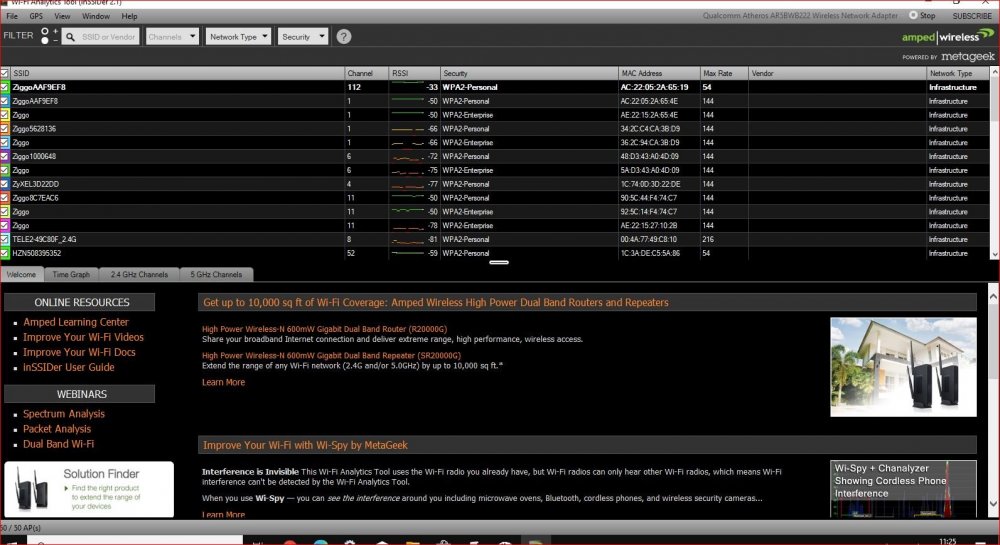Open Improve Your Wi-Fi Docs link
Image resolution: width=1000 pixels, height=545 pixels.
coord(79,352)
